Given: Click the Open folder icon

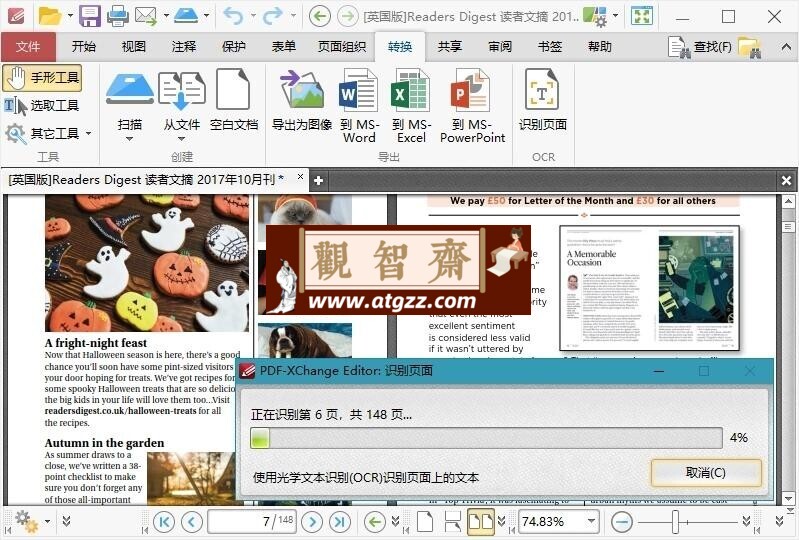Looking at the screenshot, I should tap(49, 16).
